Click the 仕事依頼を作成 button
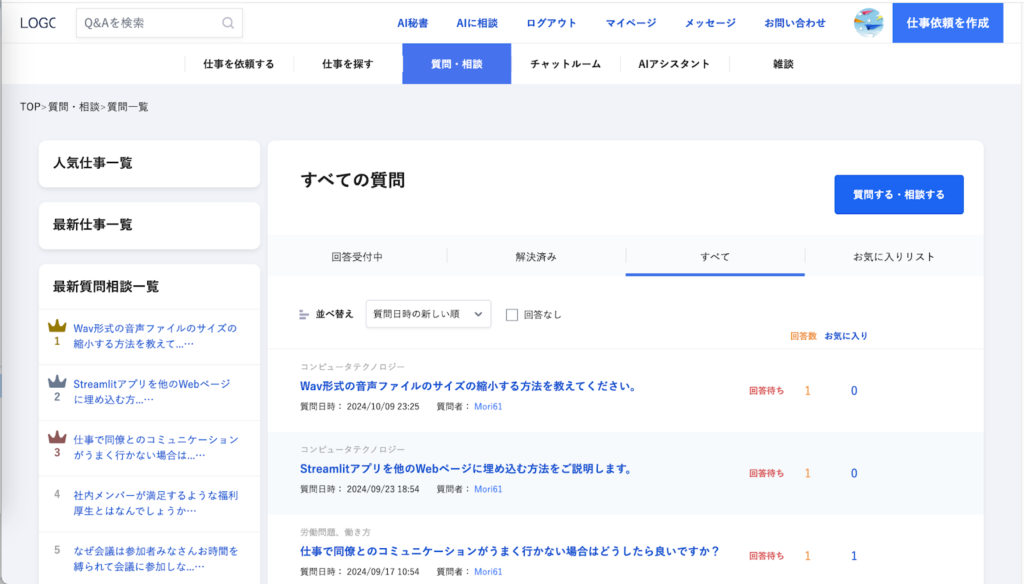 (947, 23)
